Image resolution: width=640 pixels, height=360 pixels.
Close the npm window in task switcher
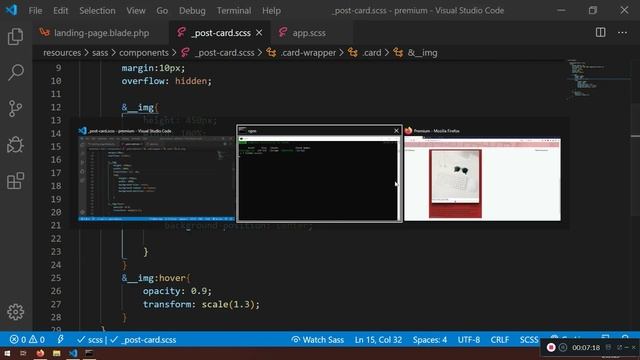[x=396, y=131]
